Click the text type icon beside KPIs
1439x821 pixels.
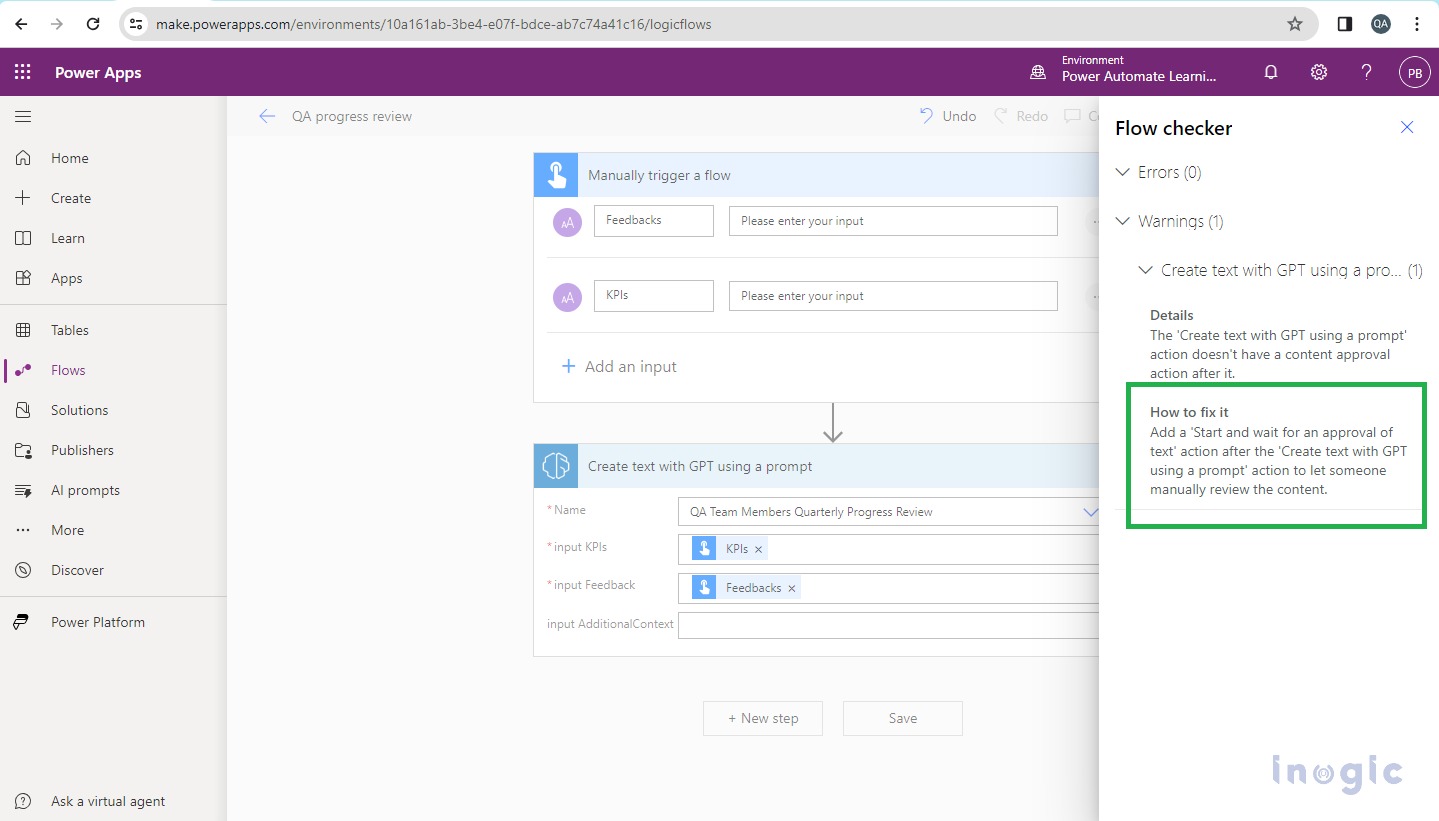pos(567,297)
